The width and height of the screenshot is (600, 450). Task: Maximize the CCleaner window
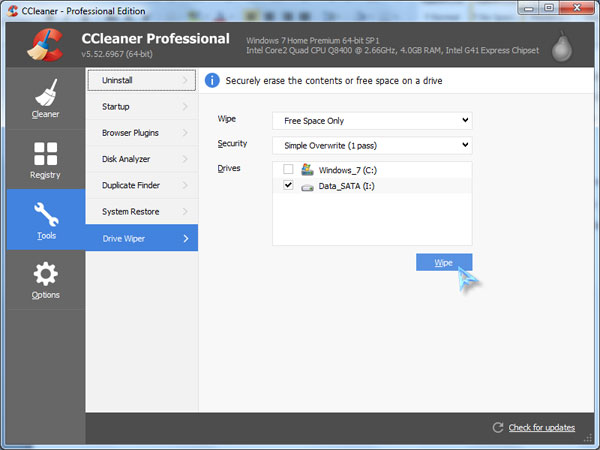point(549,8)
